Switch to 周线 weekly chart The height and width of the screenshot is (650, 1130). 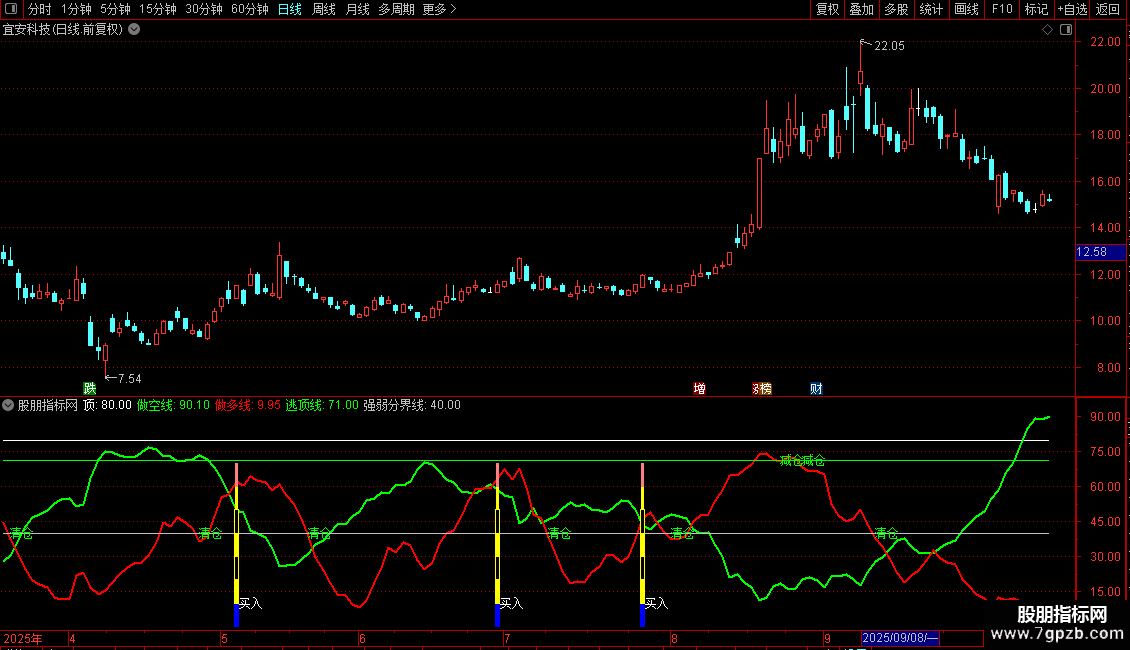click(324, 9)
